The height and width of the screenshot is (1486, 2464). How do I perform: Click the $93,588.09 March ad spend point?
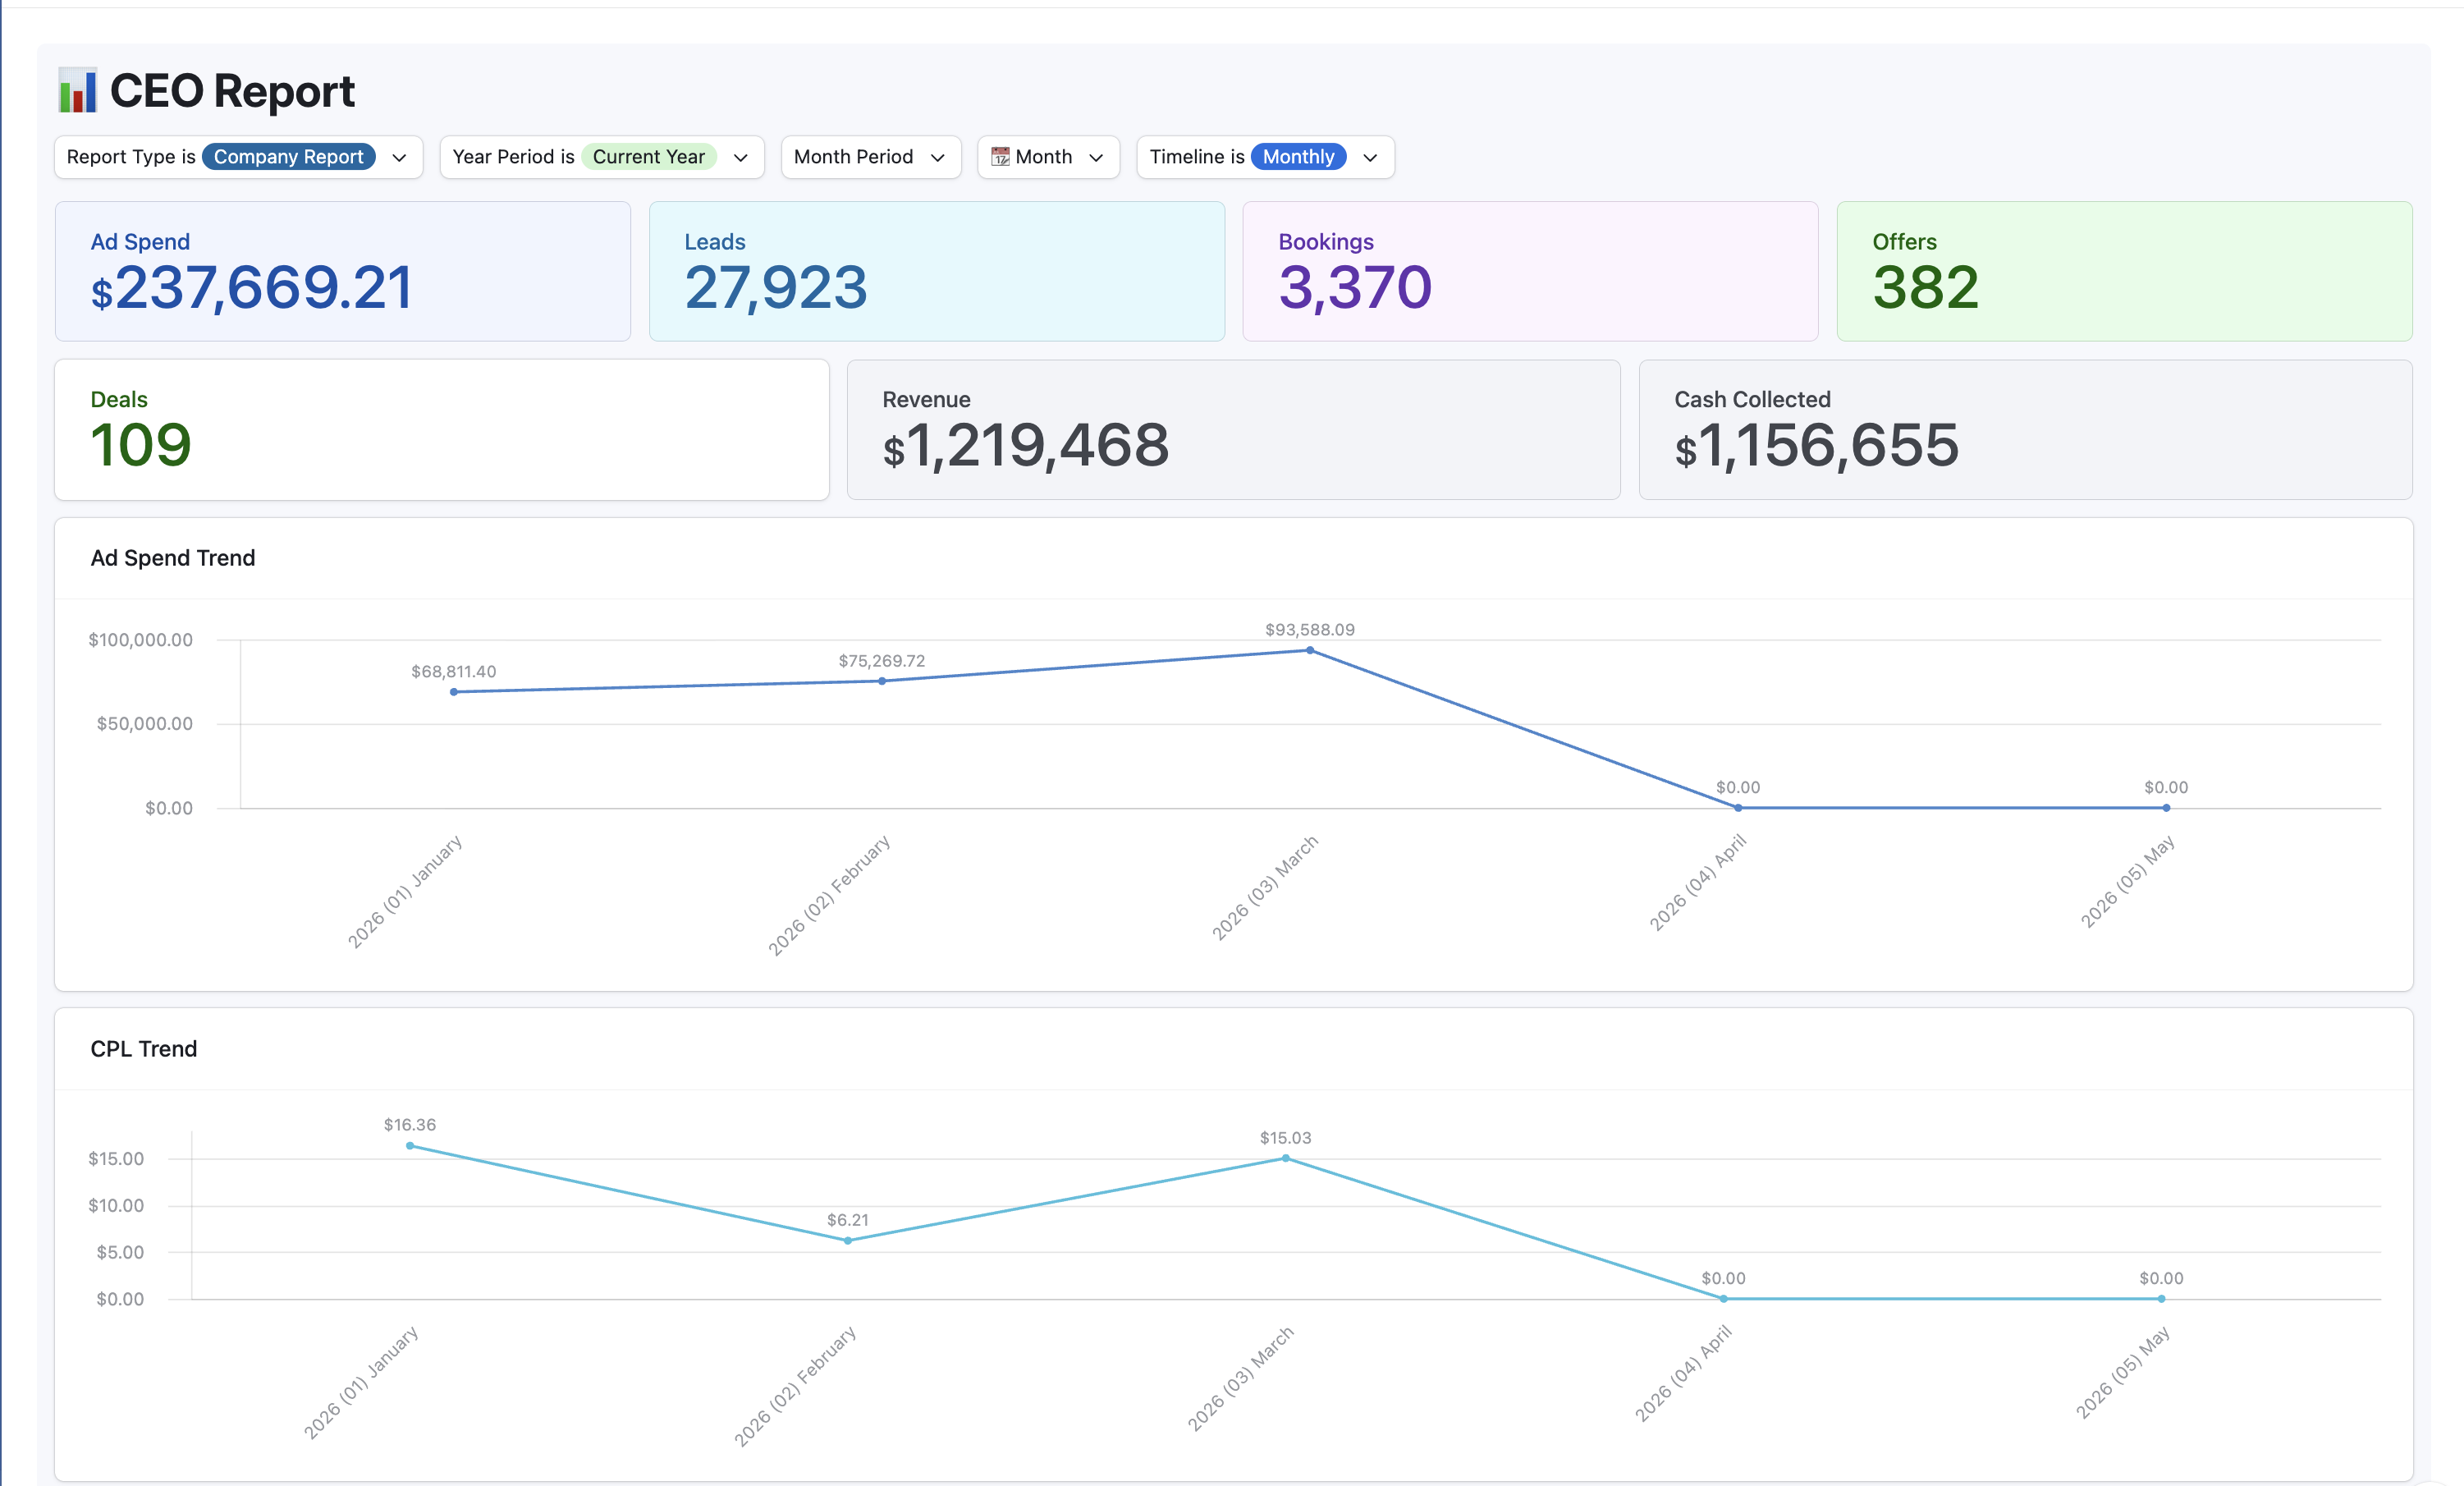click(1310, 650)
